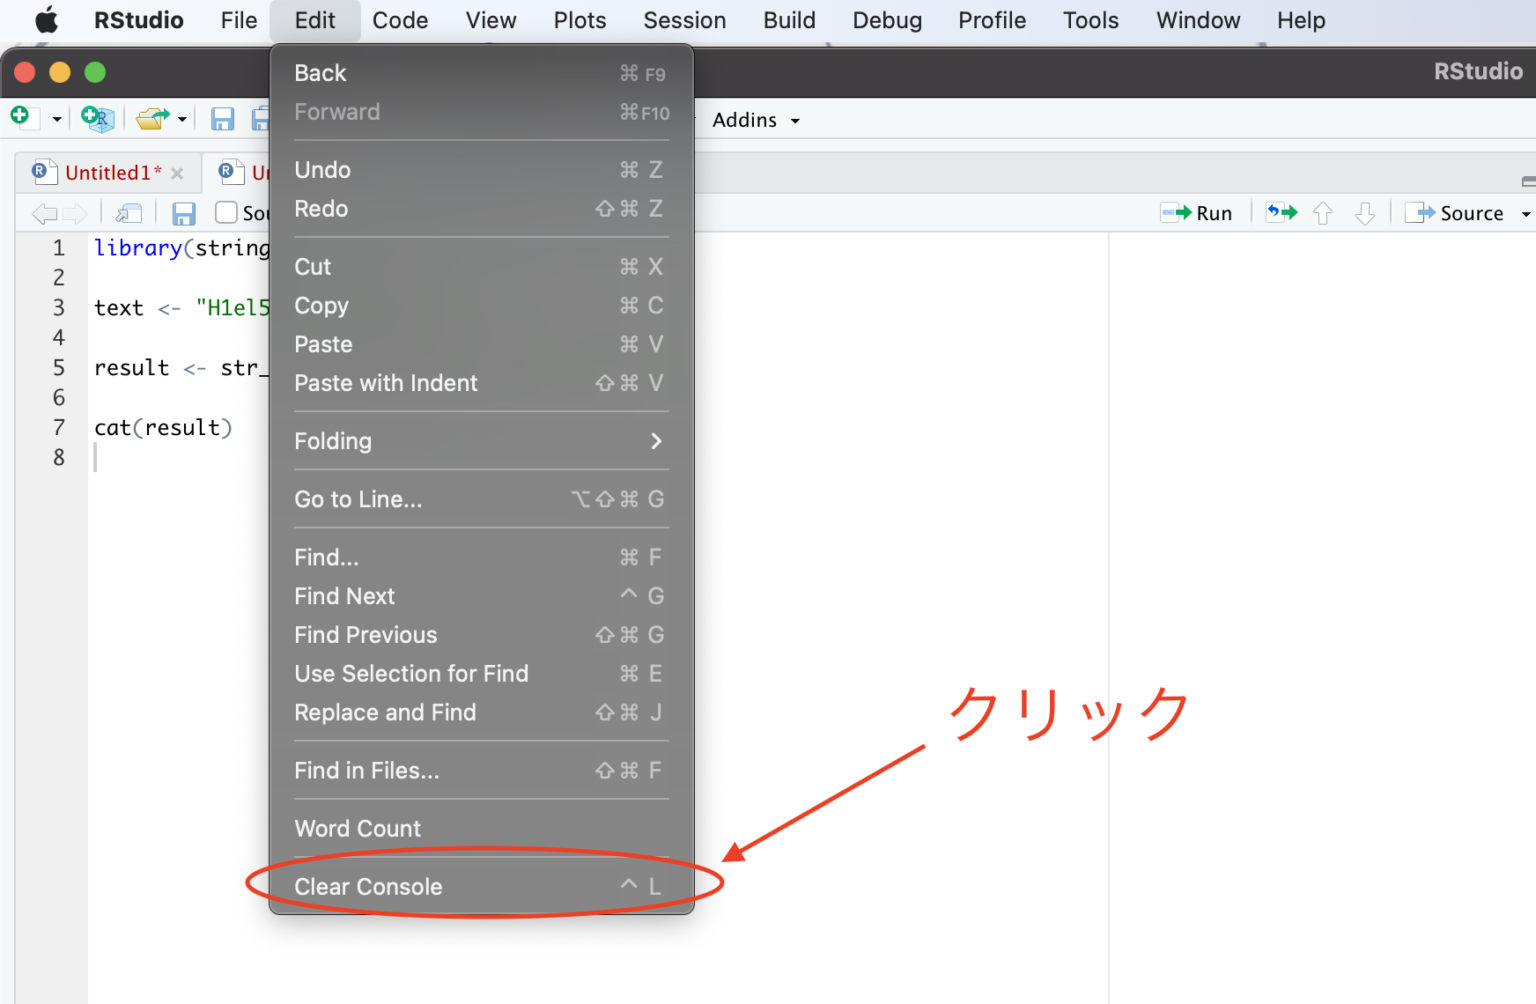Screen dimensions: 1536x1004
Task: Select Clear Console from the menu
Action: [x=368, y=886]
